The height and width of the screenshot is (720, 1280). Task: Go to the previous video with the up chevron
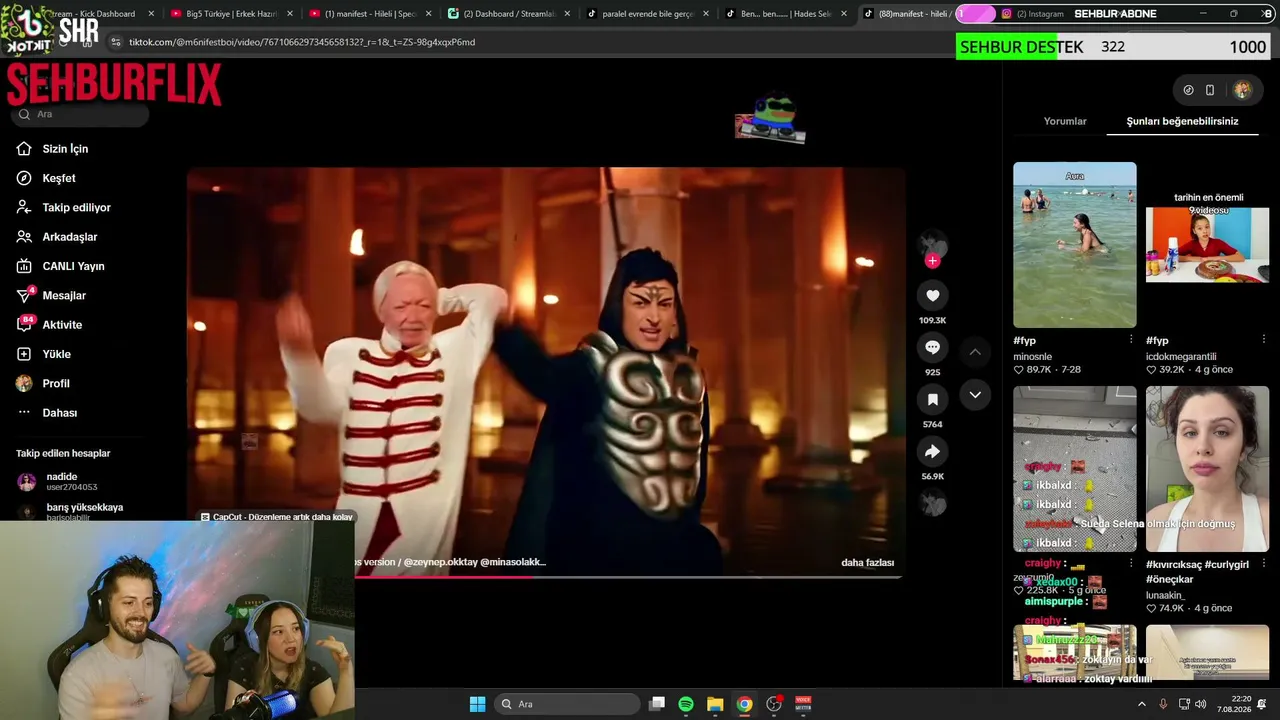975,352
